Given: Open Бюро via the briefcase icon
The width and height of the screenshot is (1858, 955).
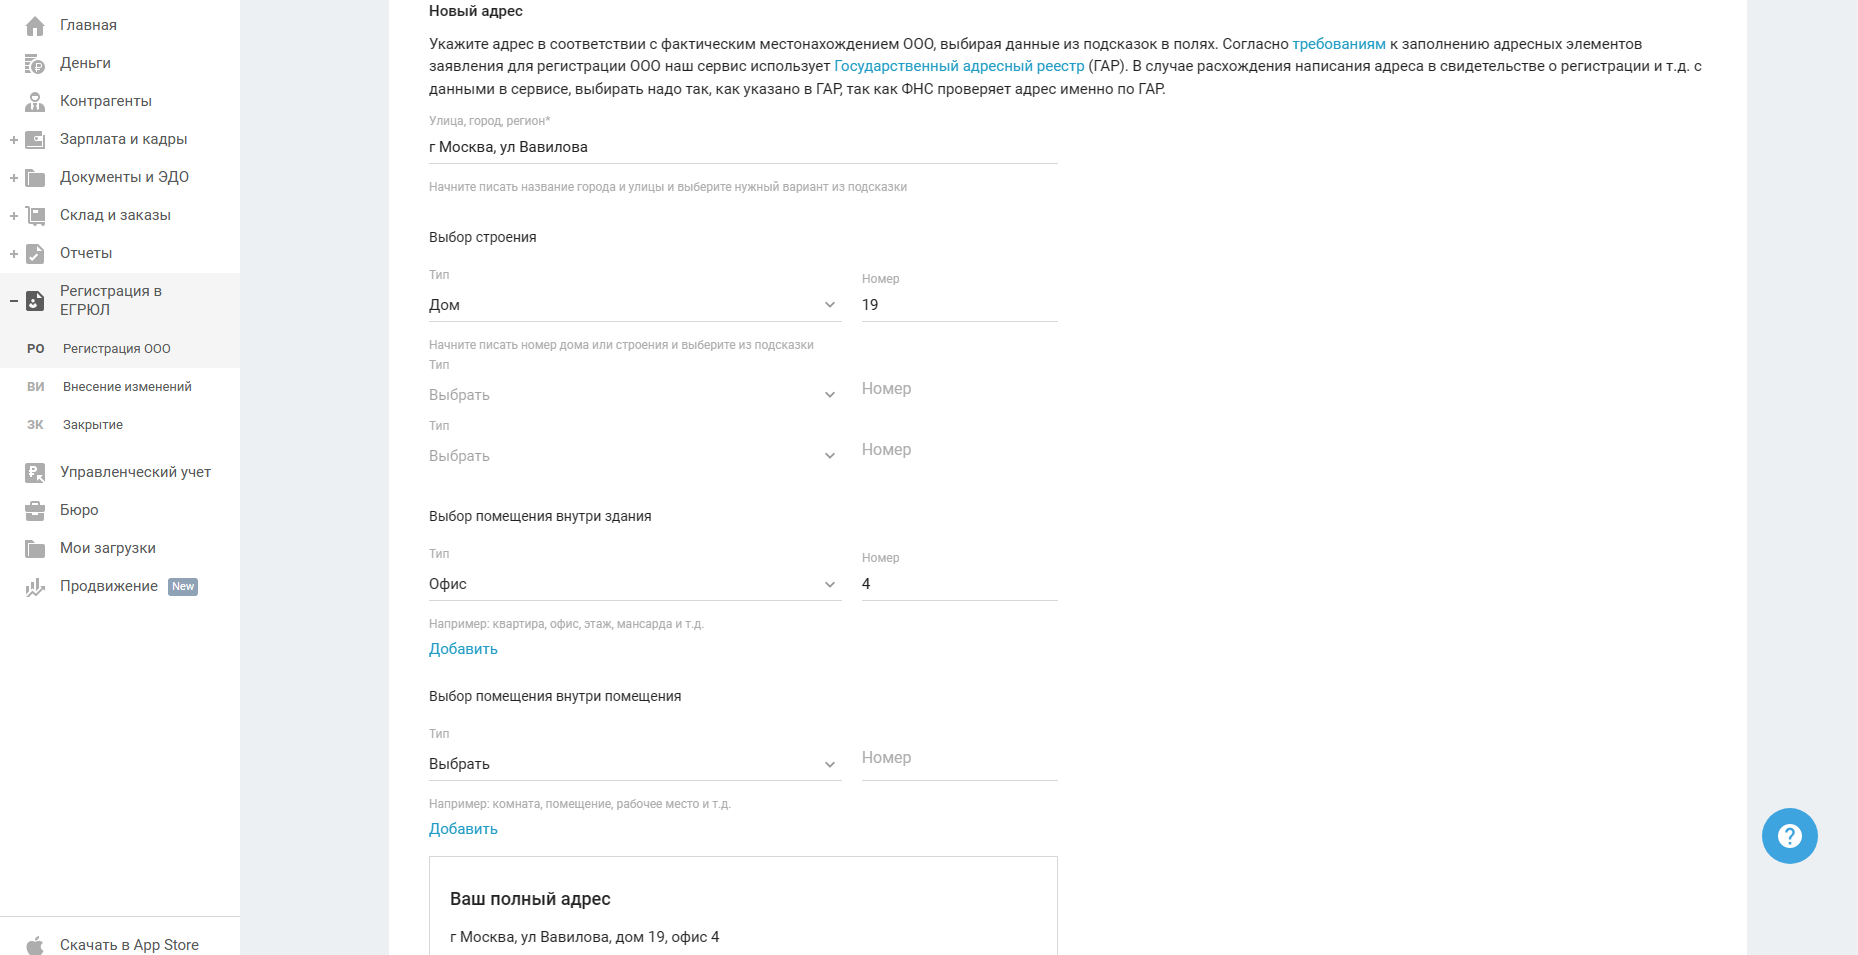Looking at the screenshot, I should 35,511.
